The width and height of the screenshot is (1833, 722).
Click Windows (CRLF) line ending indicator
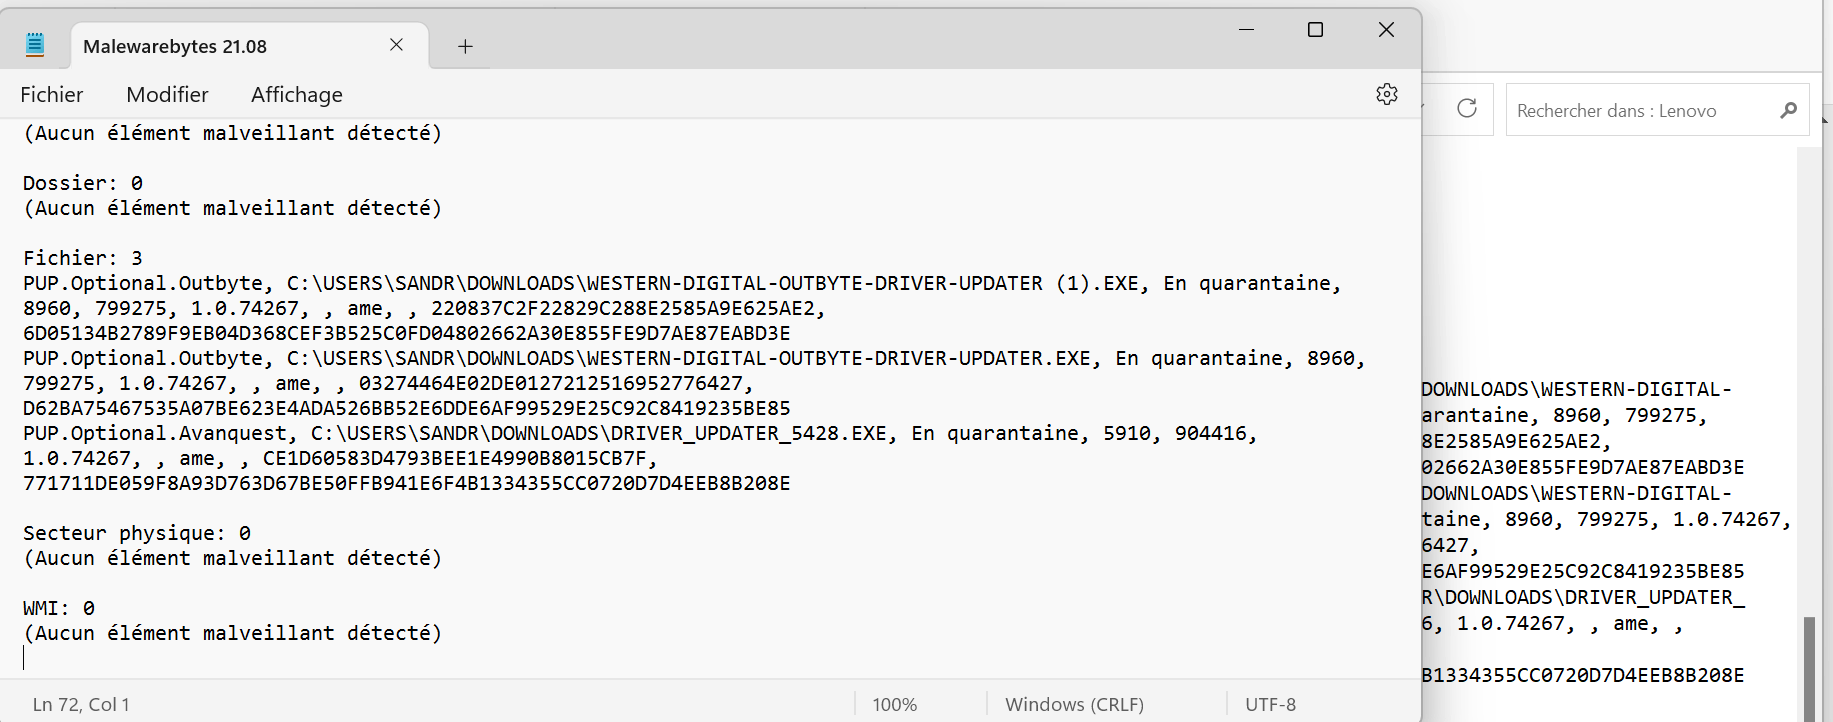pos(1074,704)
